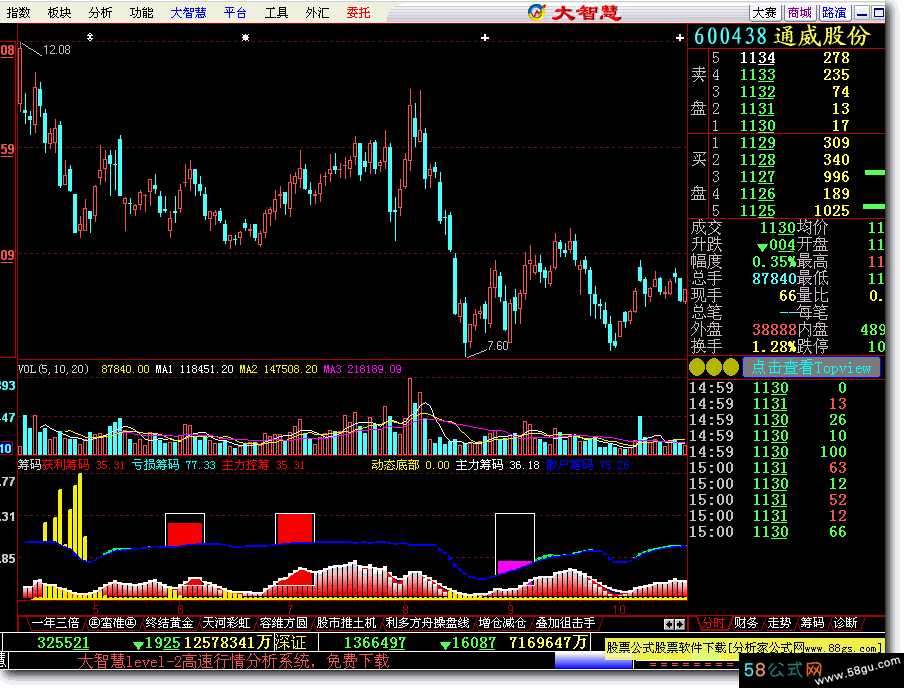The width and height of the screenshot is (904, 688).
Task: Click the 大赛 button in title bar
Action: point(765,12)
